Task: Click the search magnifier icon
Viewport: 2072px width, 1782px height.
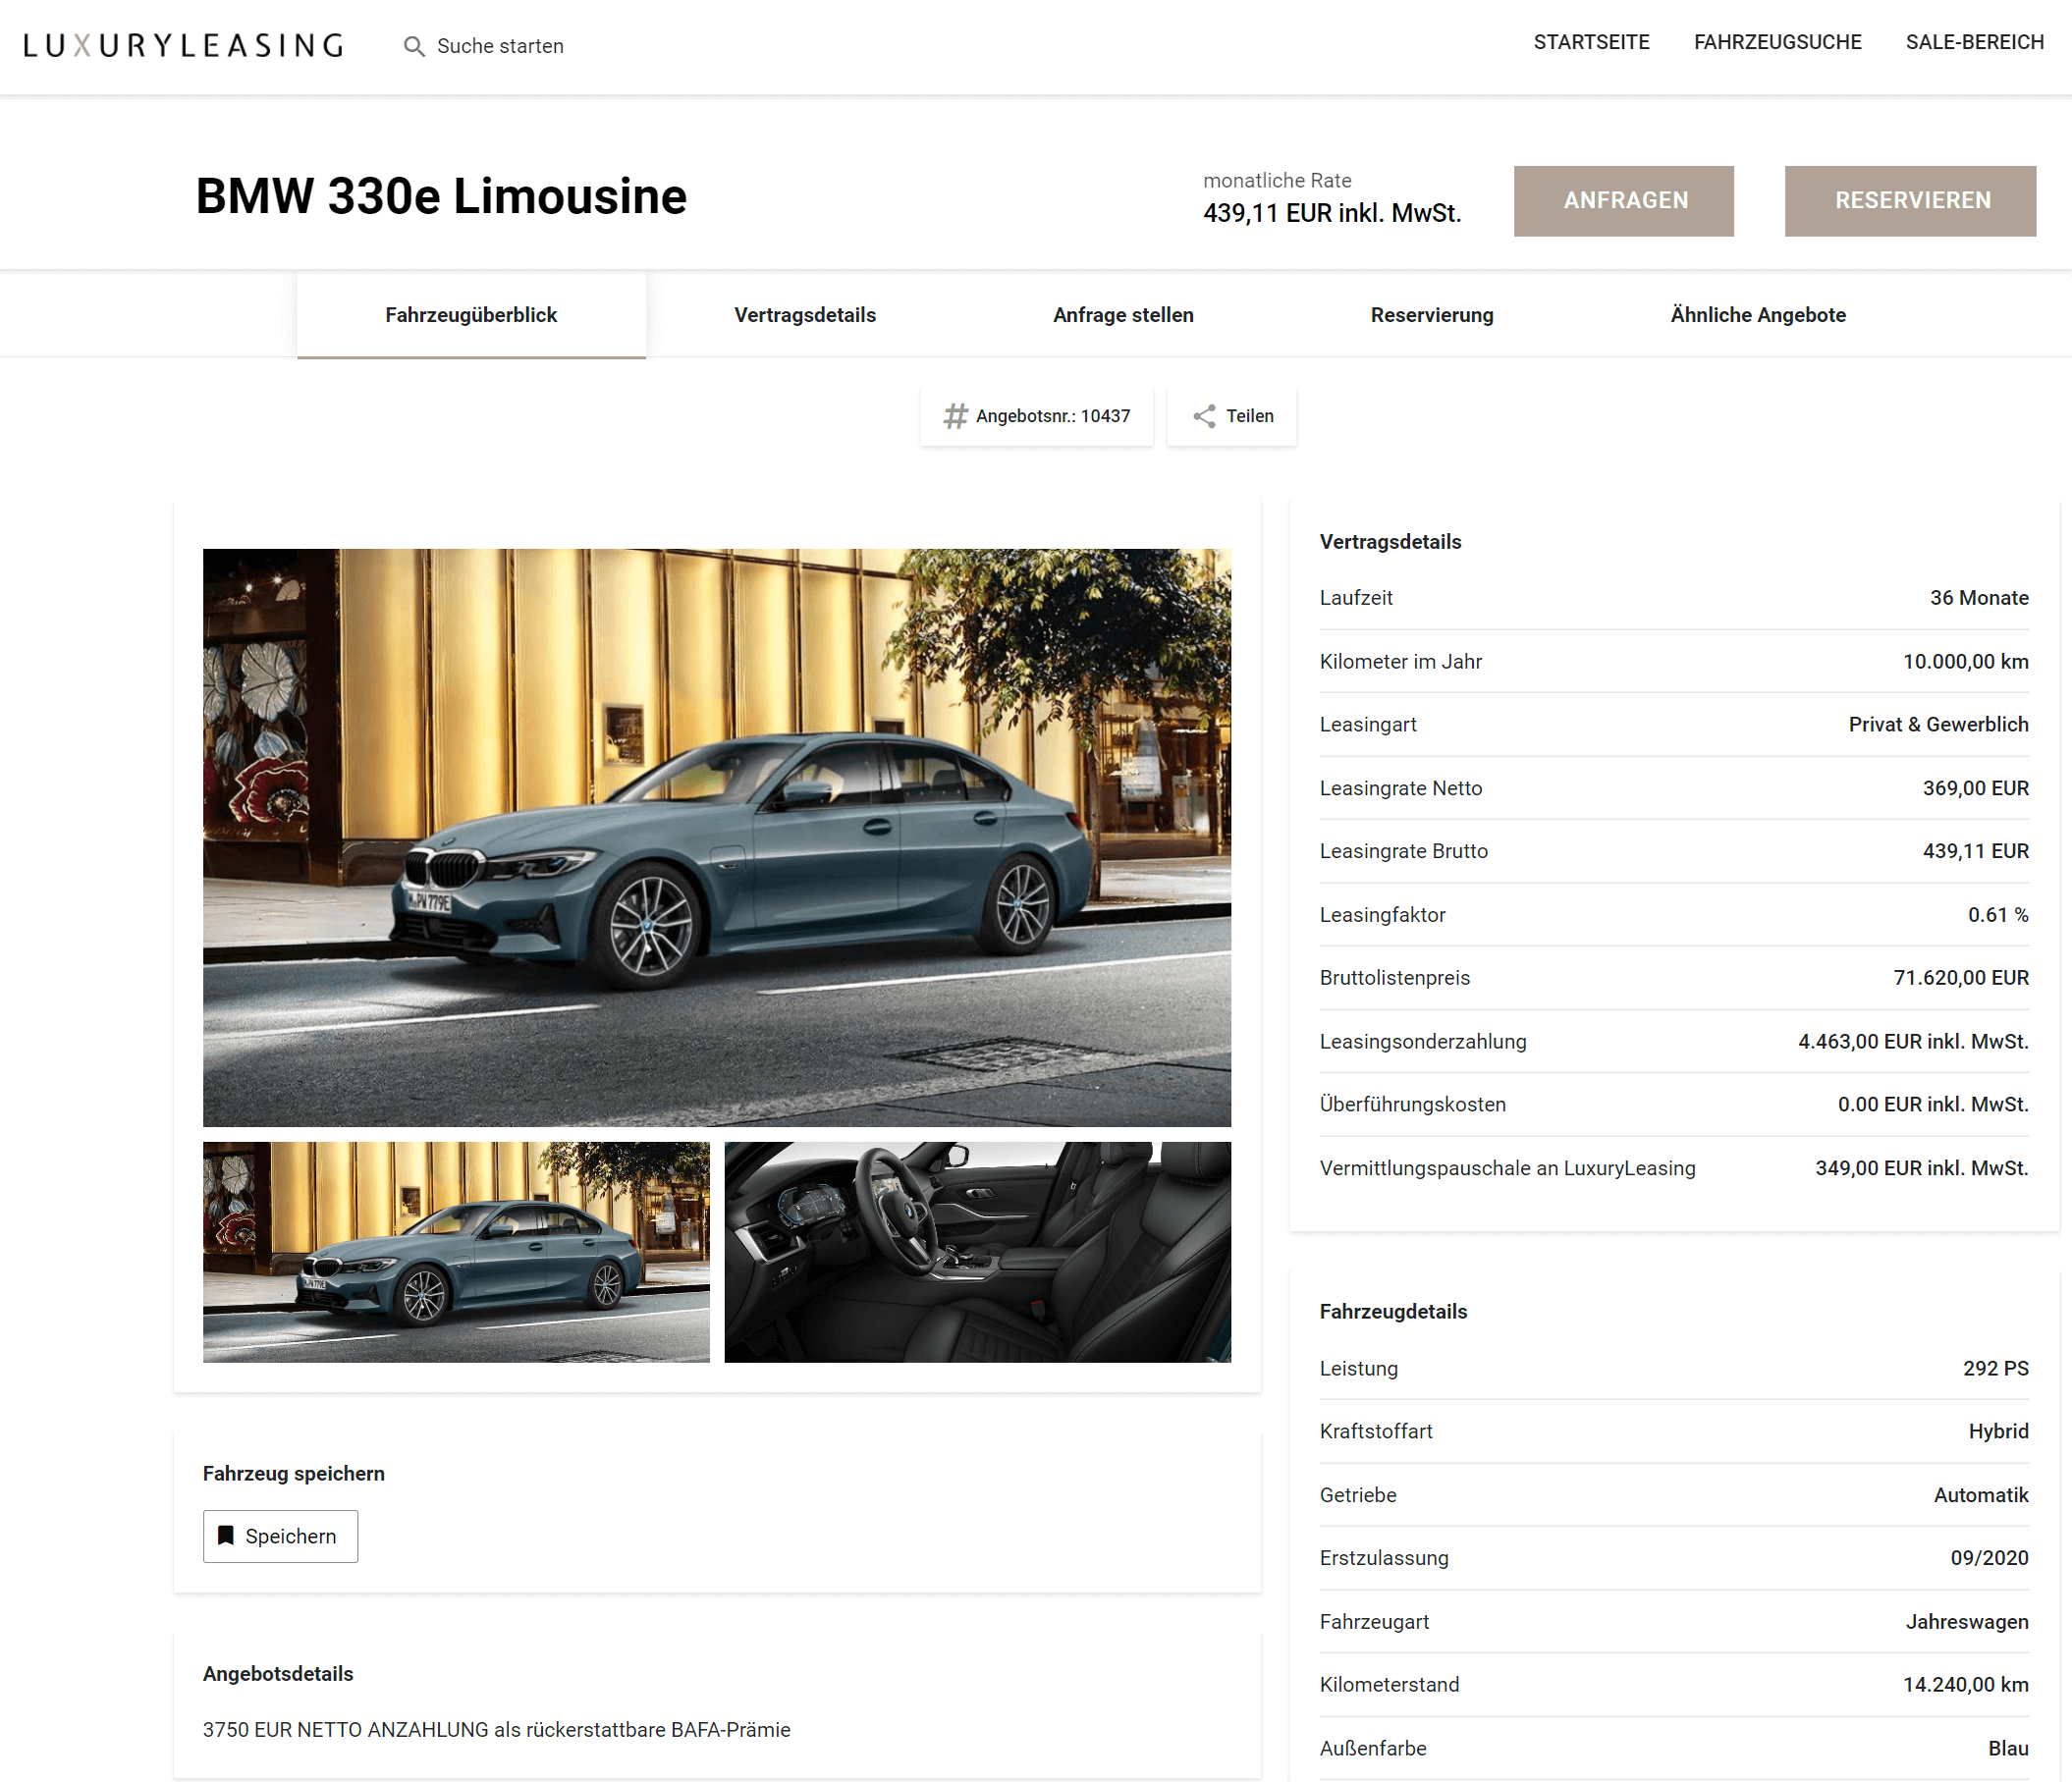Action: click(x=414, y=46)
